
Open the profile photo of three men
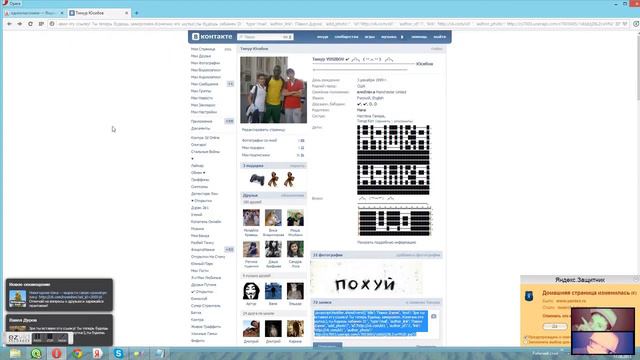273,90
